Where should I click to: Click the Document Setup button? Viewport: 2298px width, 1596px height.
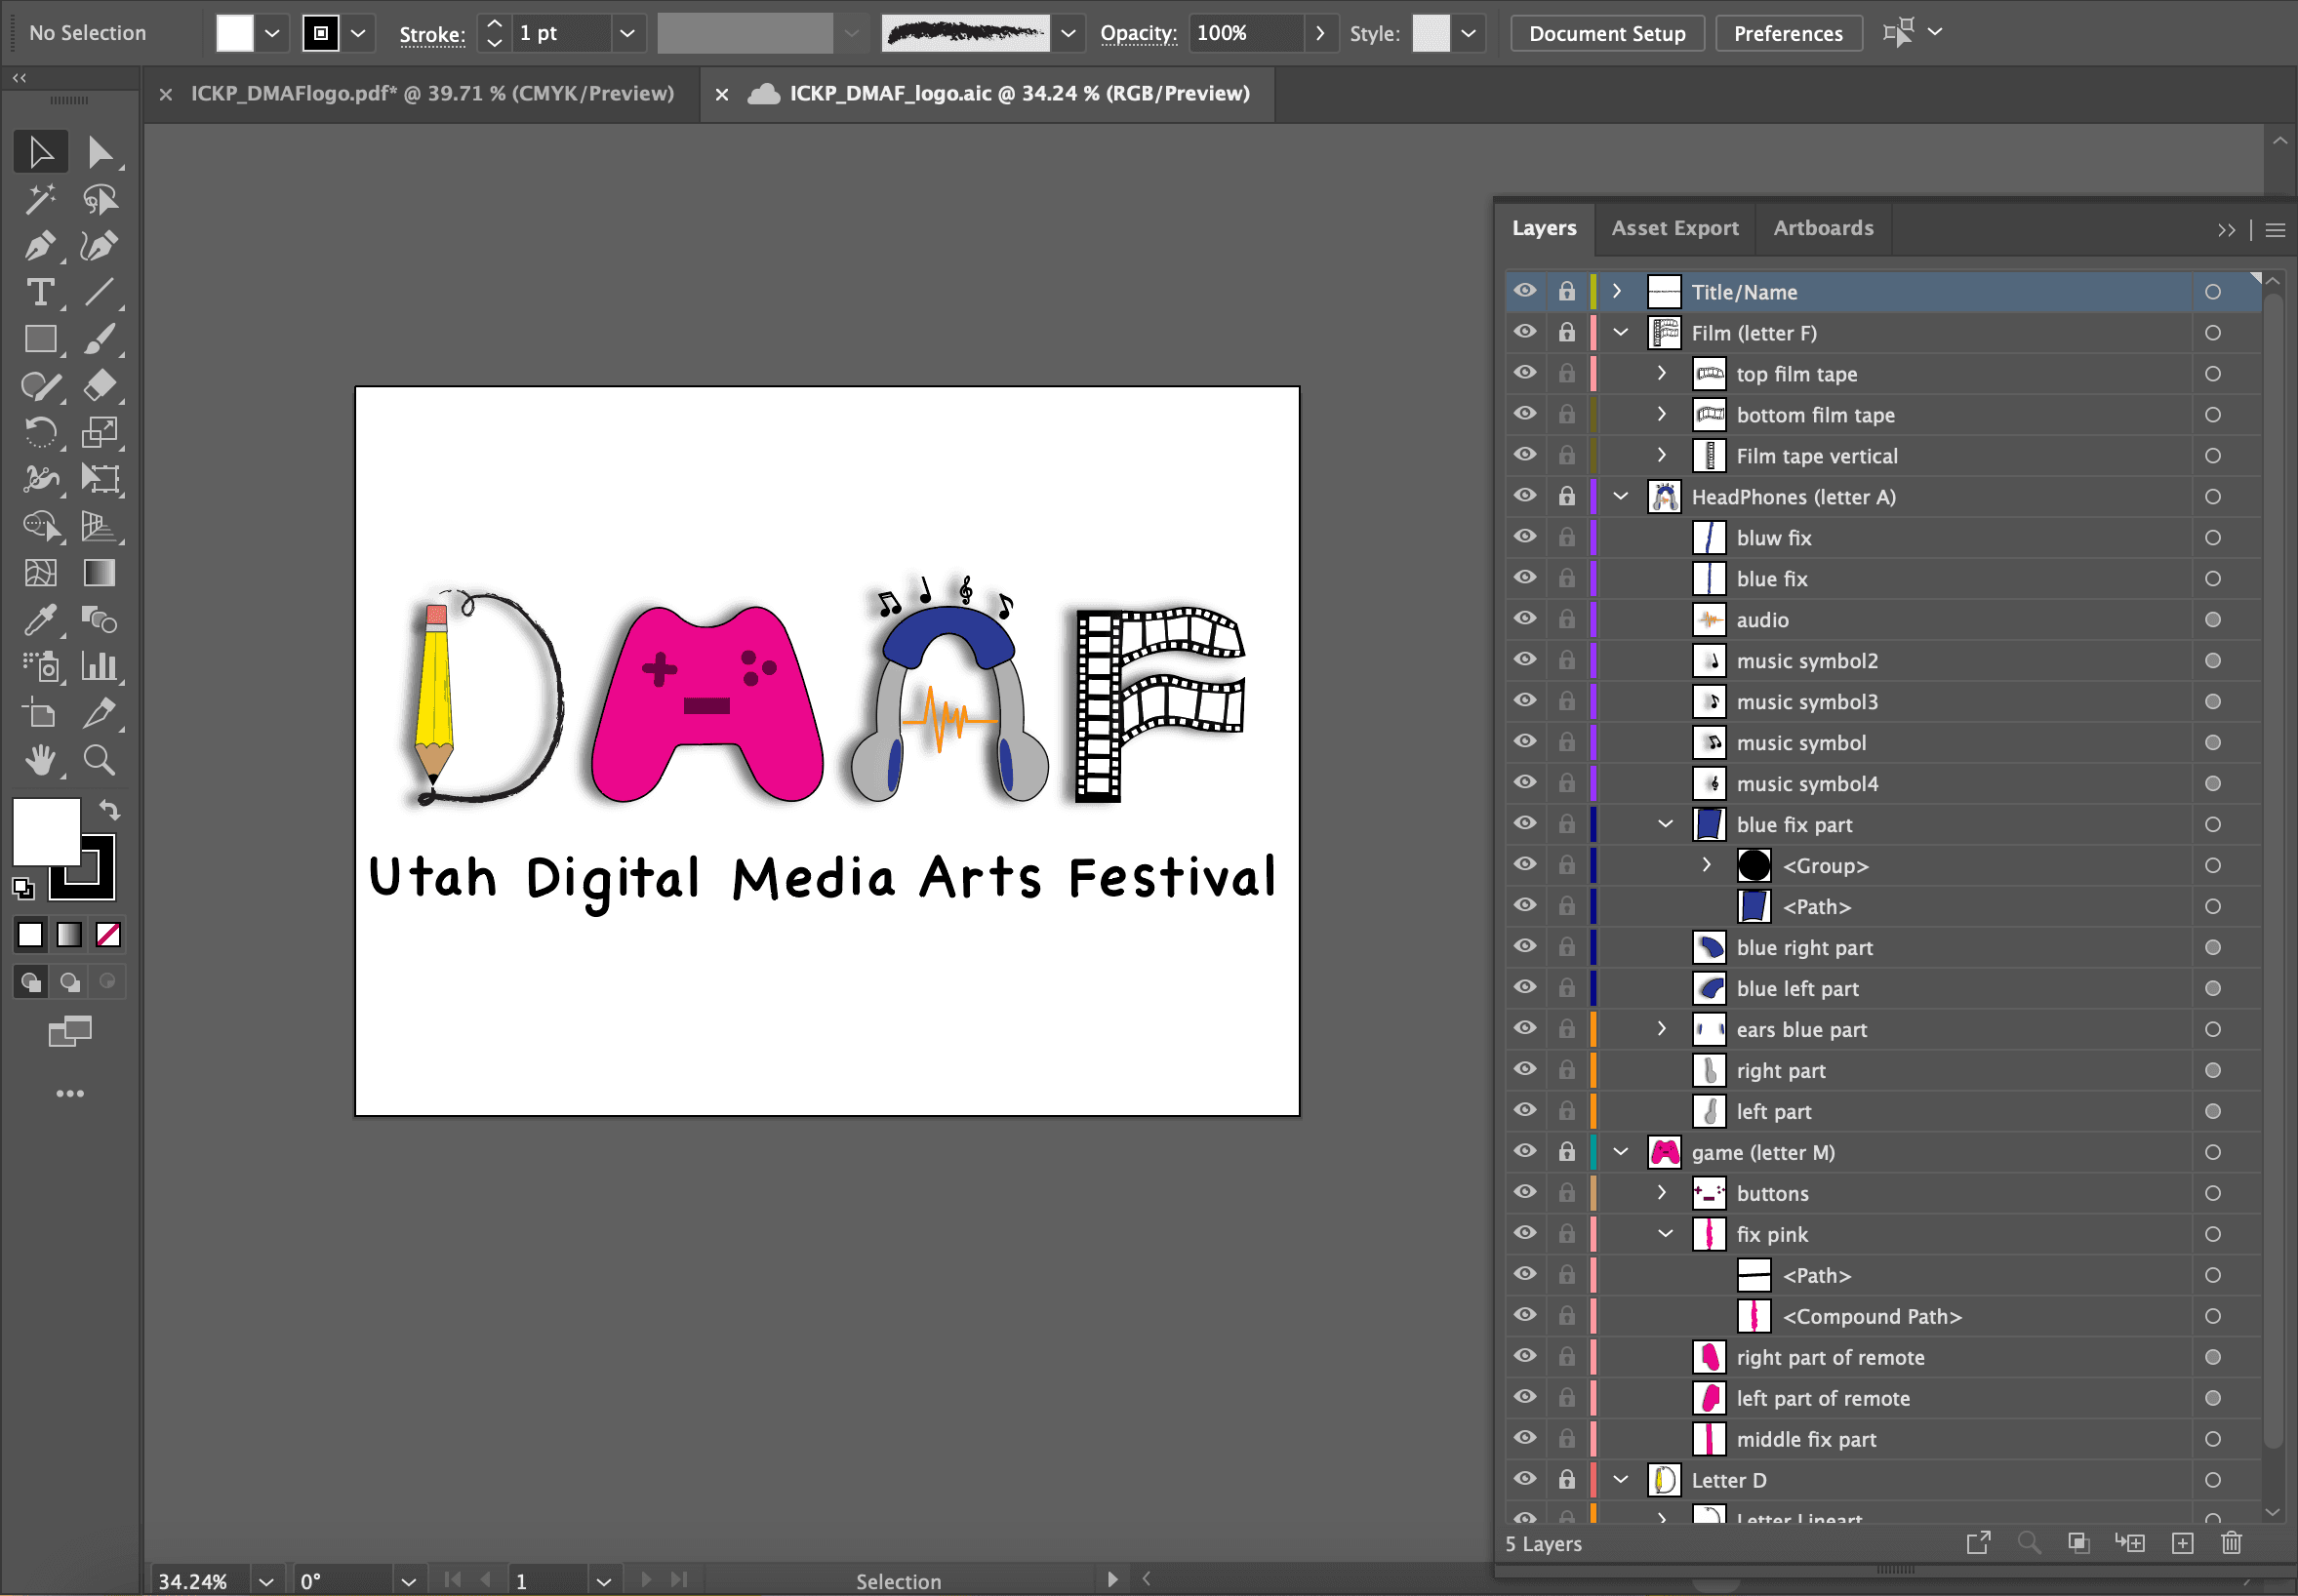[x=1607, y=33]
